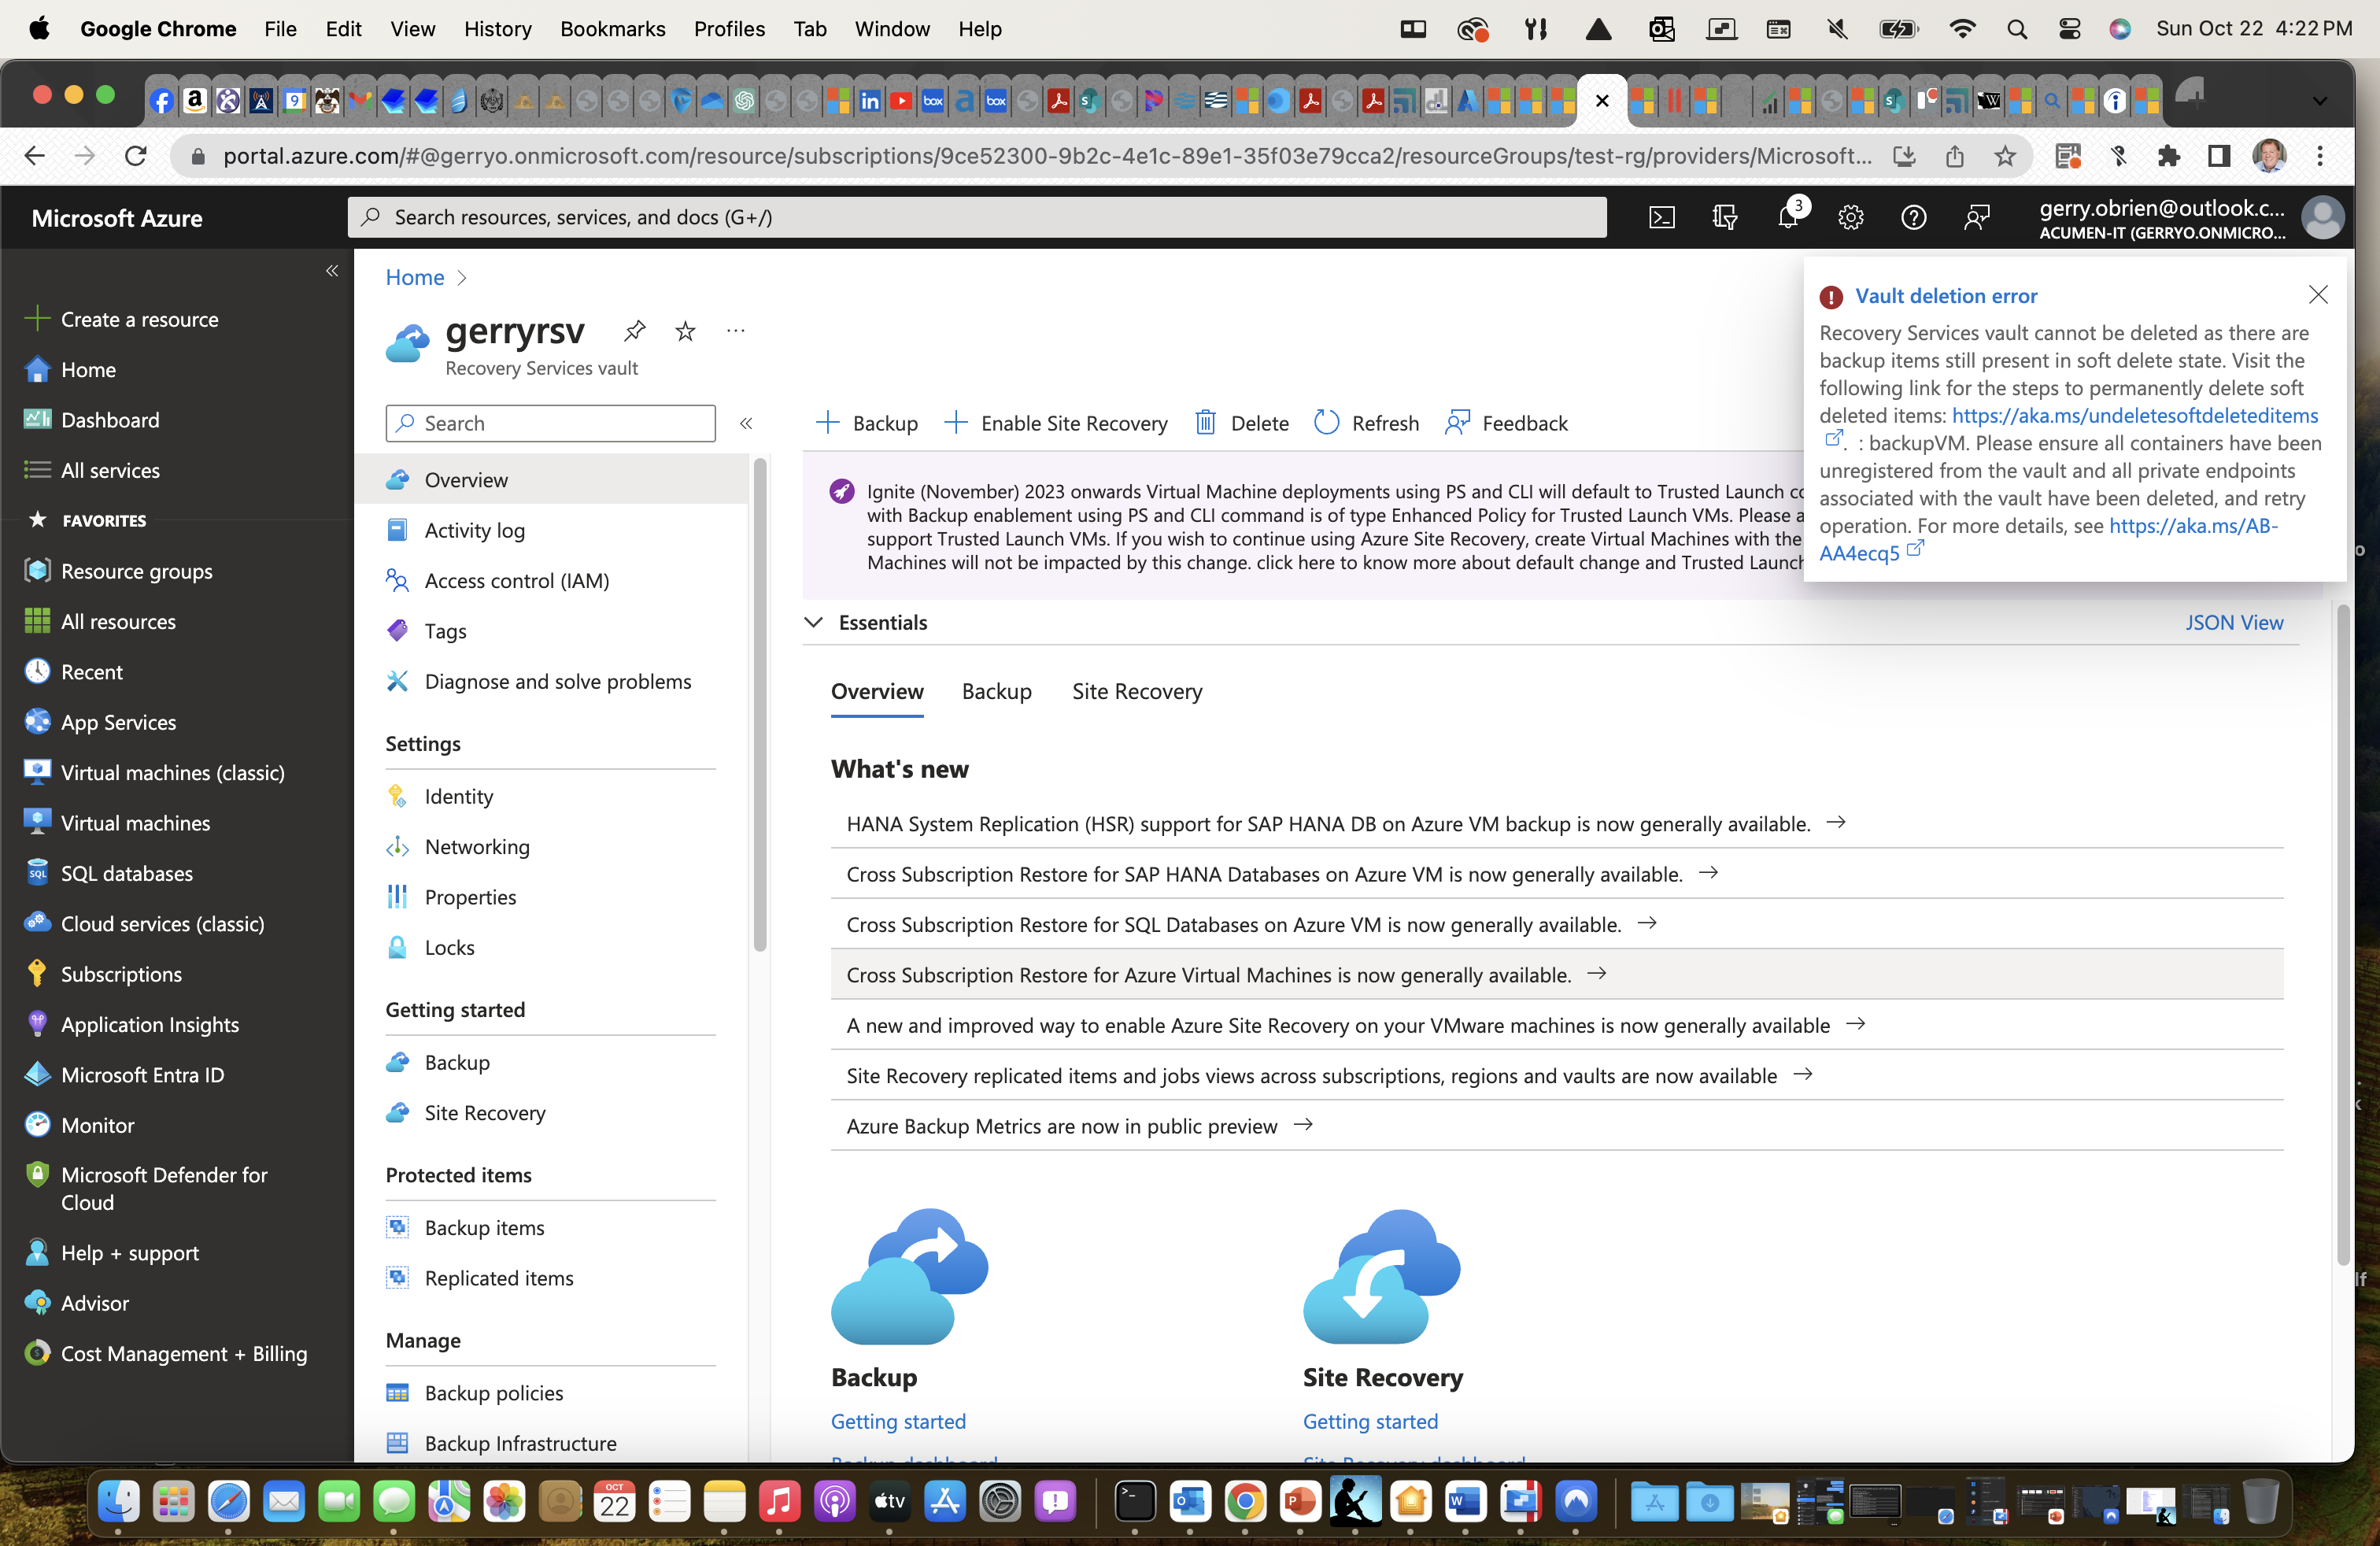This screenshot has height=1546, width=2380.
Task: Click the Delete trash can toolbar button
Action: tap(1242, 423)
